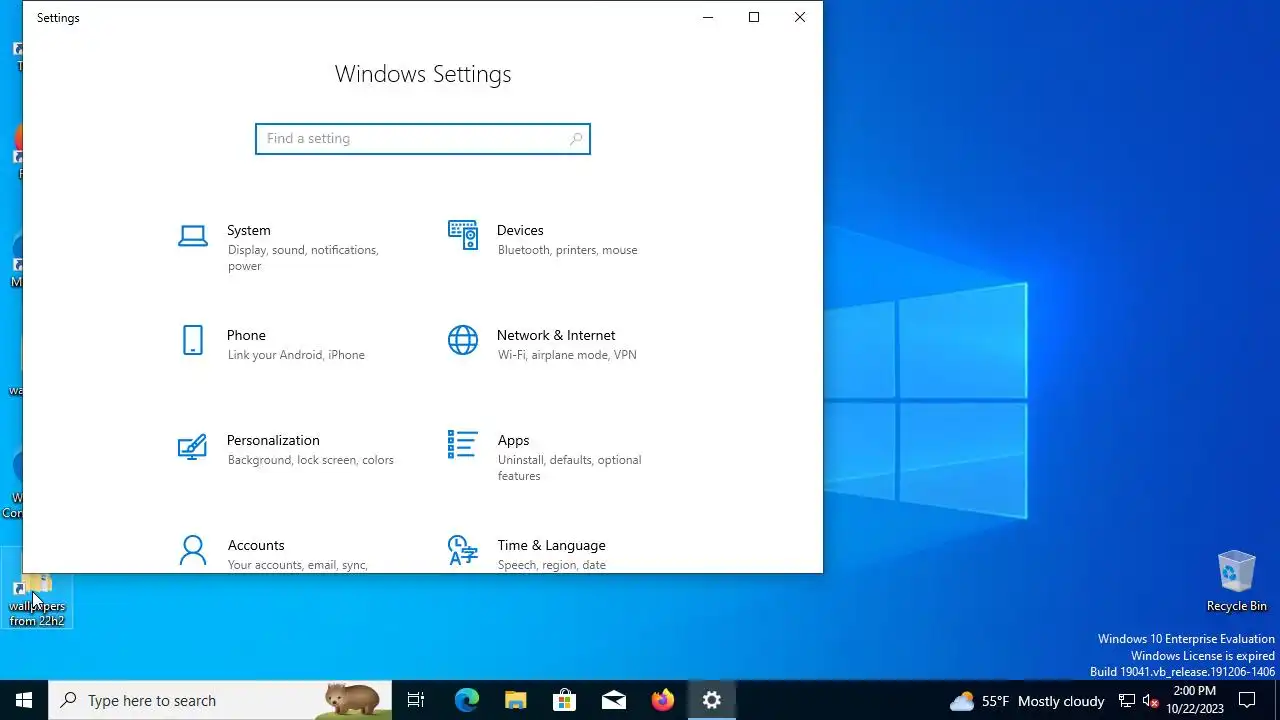Open the Personalization icon
This screenshot has width=1280, height=720.
[192, 446]
